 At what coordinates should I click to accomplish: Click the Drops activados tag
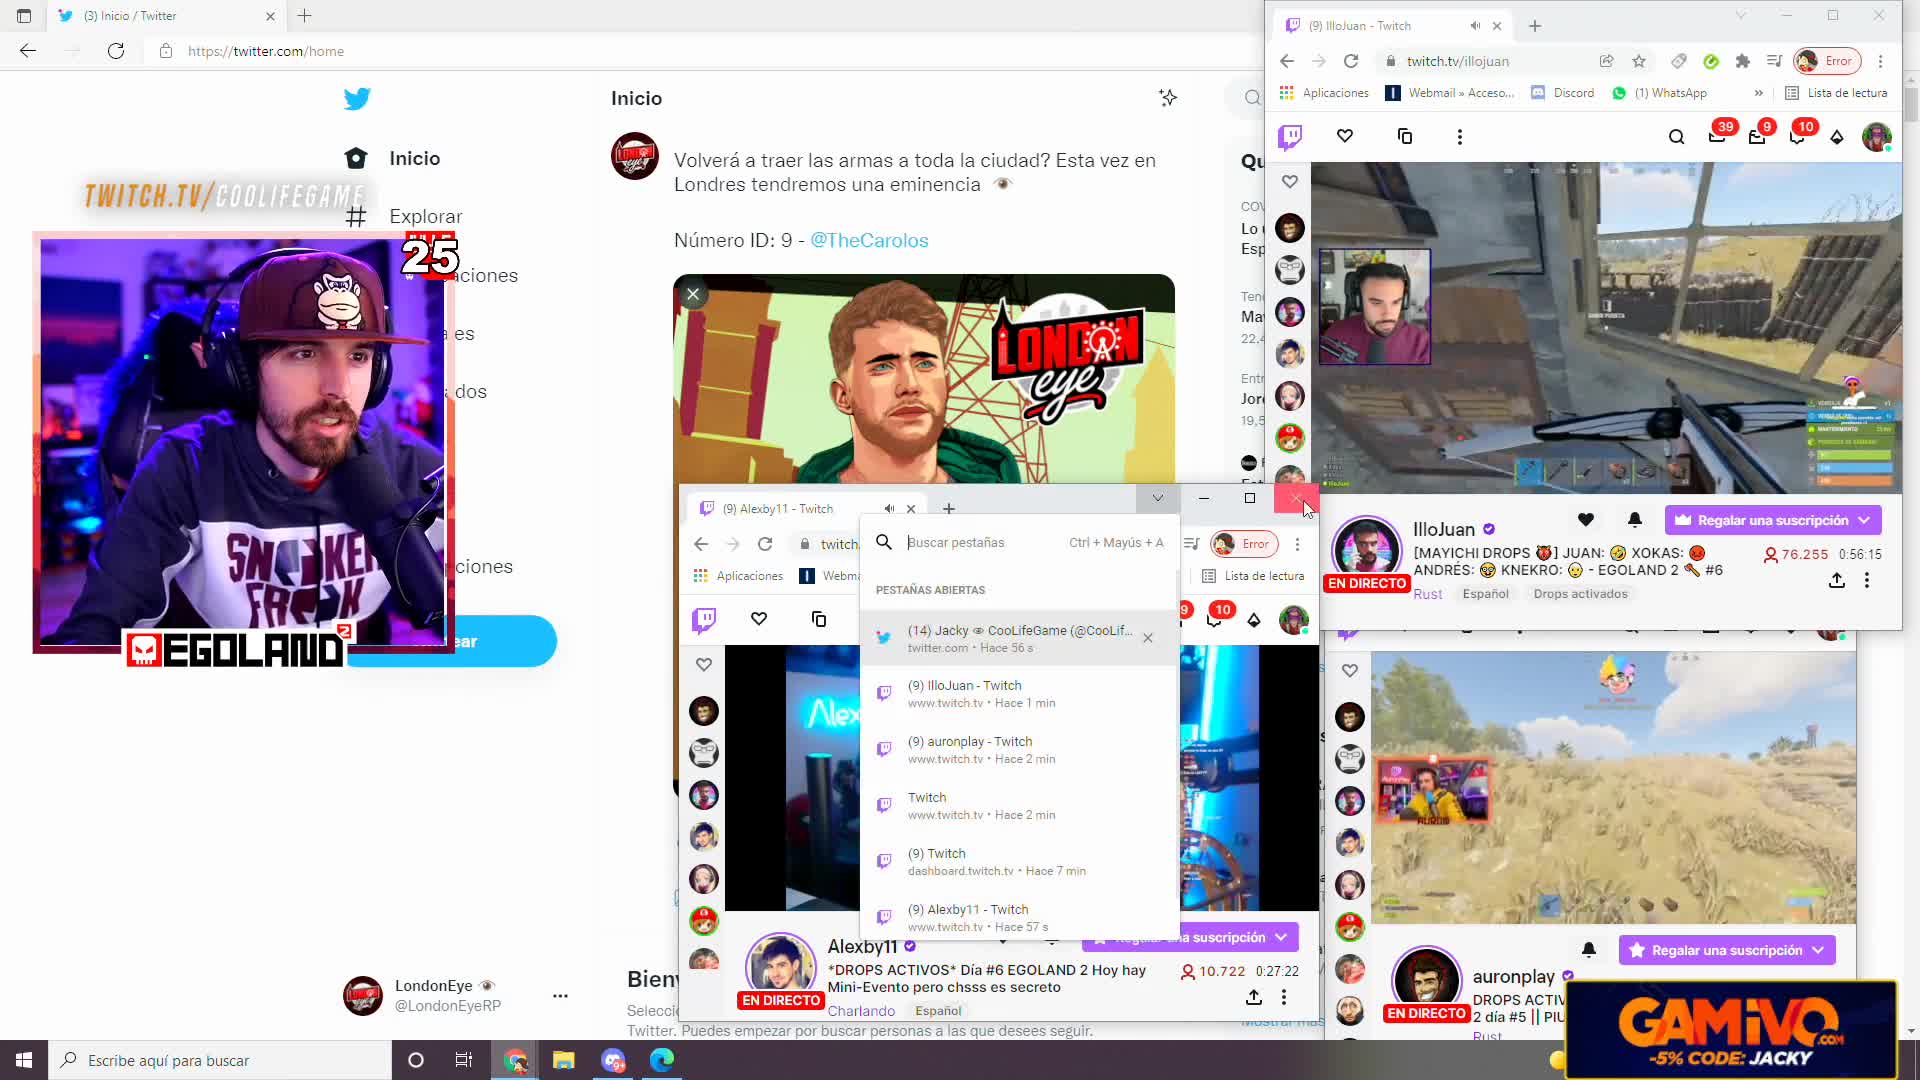[1580, 594]
